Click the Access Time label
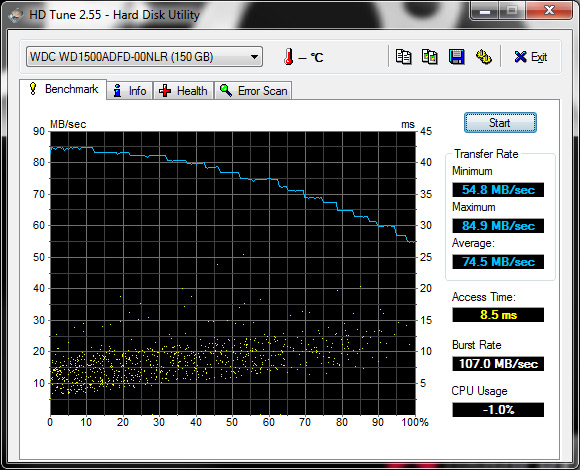 [484, 297]
